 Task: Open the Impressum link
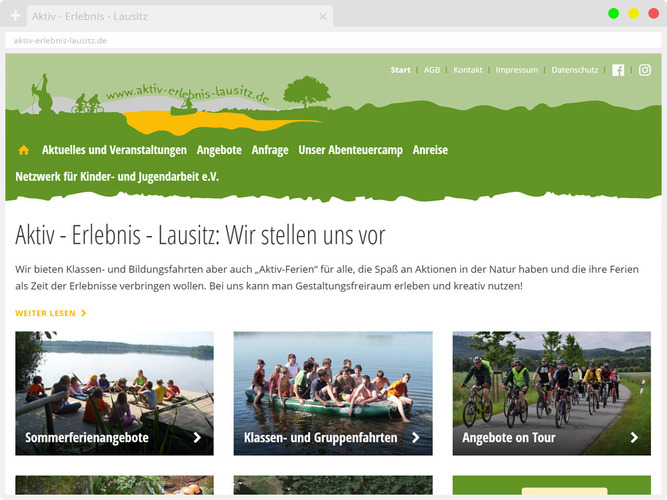coord(516,70)
